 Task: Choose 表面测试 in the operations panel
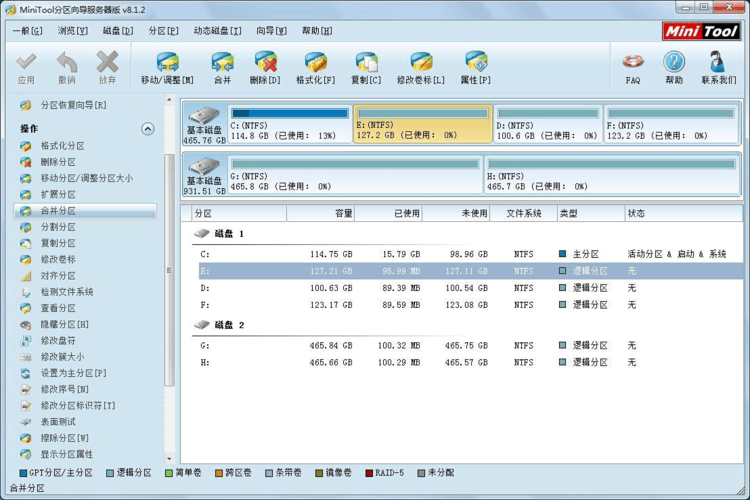click(x=58, y=422)
